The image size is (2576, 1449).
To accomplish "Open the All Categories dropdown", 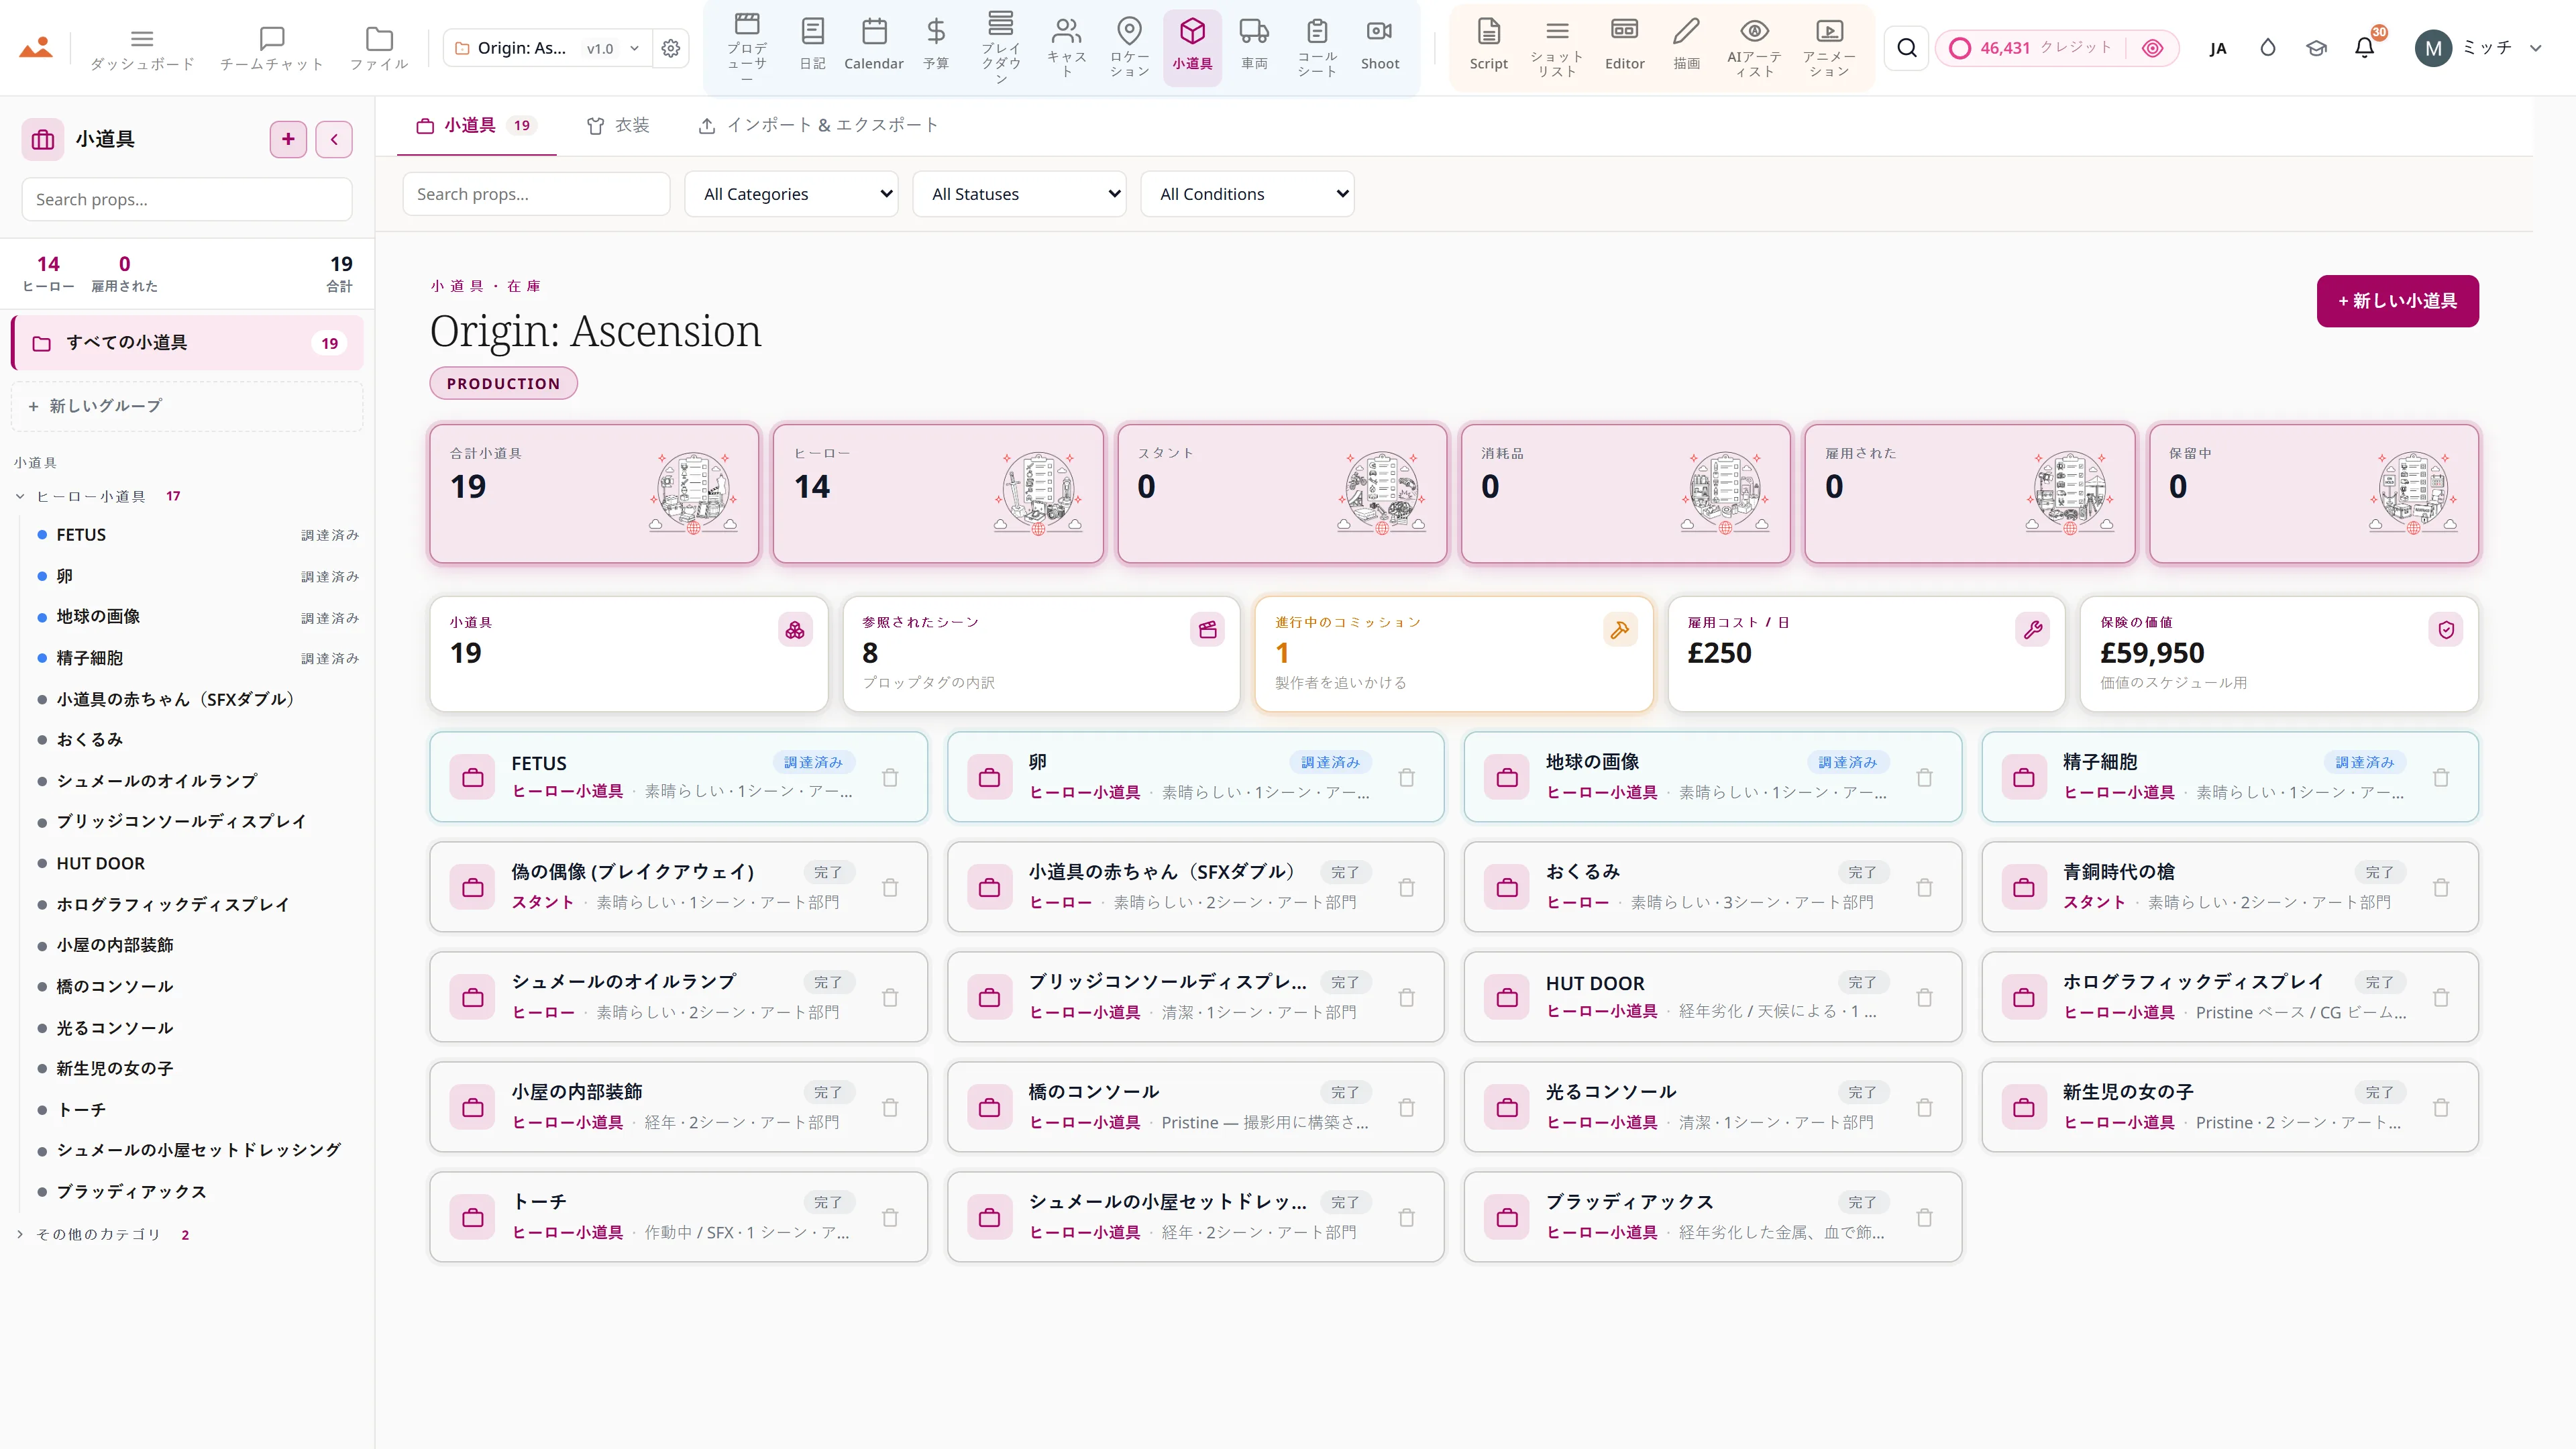I will 791,194.
